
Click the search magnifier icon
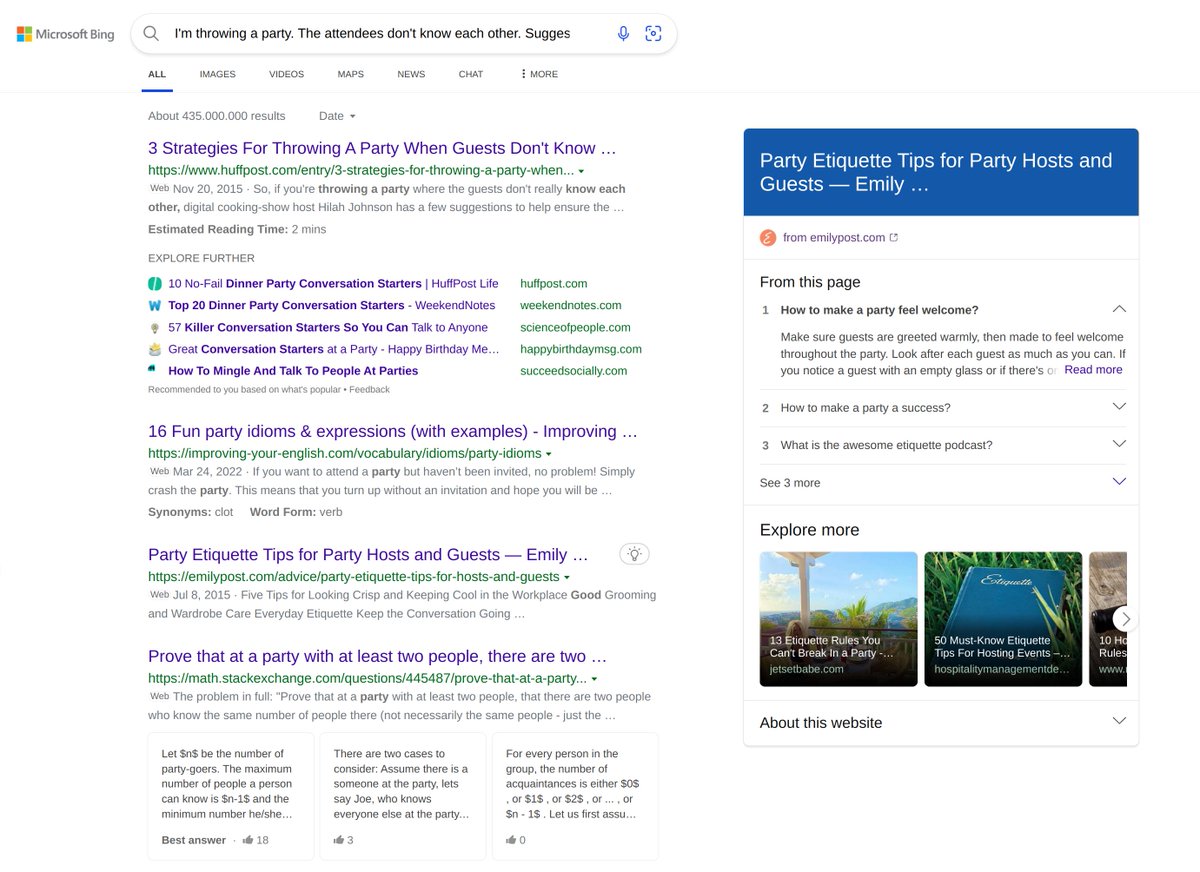(151, 33)
